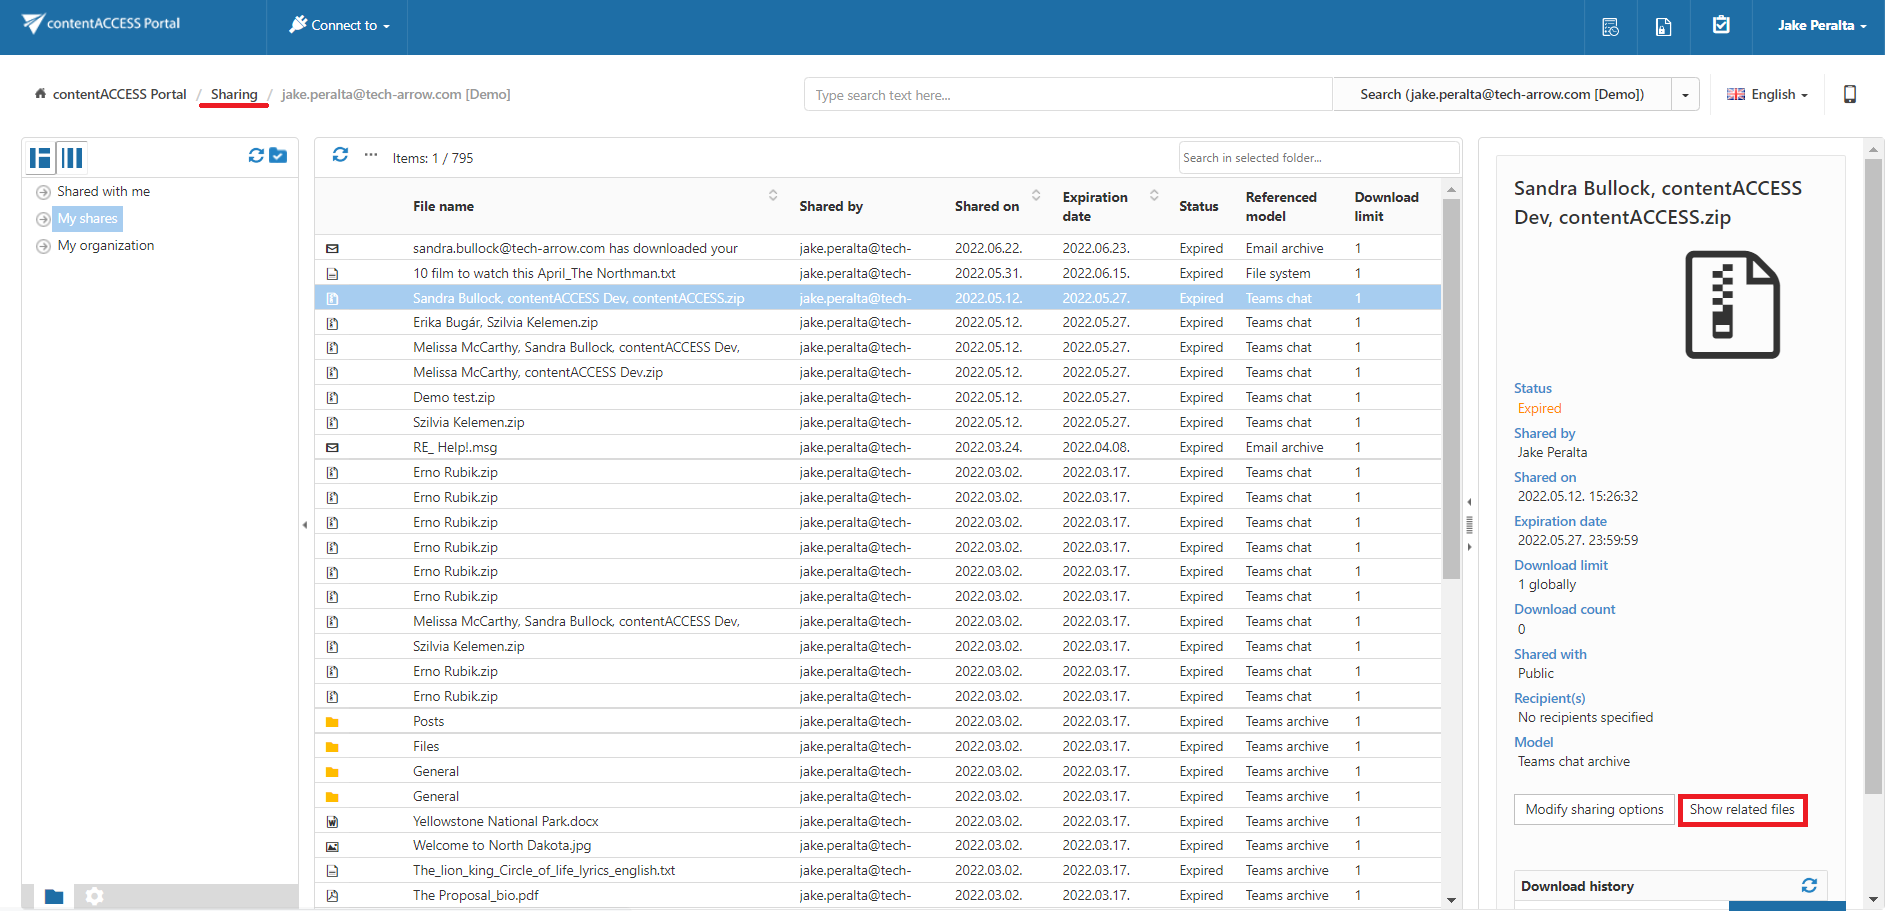Select Shared with me in tree

pyautogui.click(x=103, y=191)
